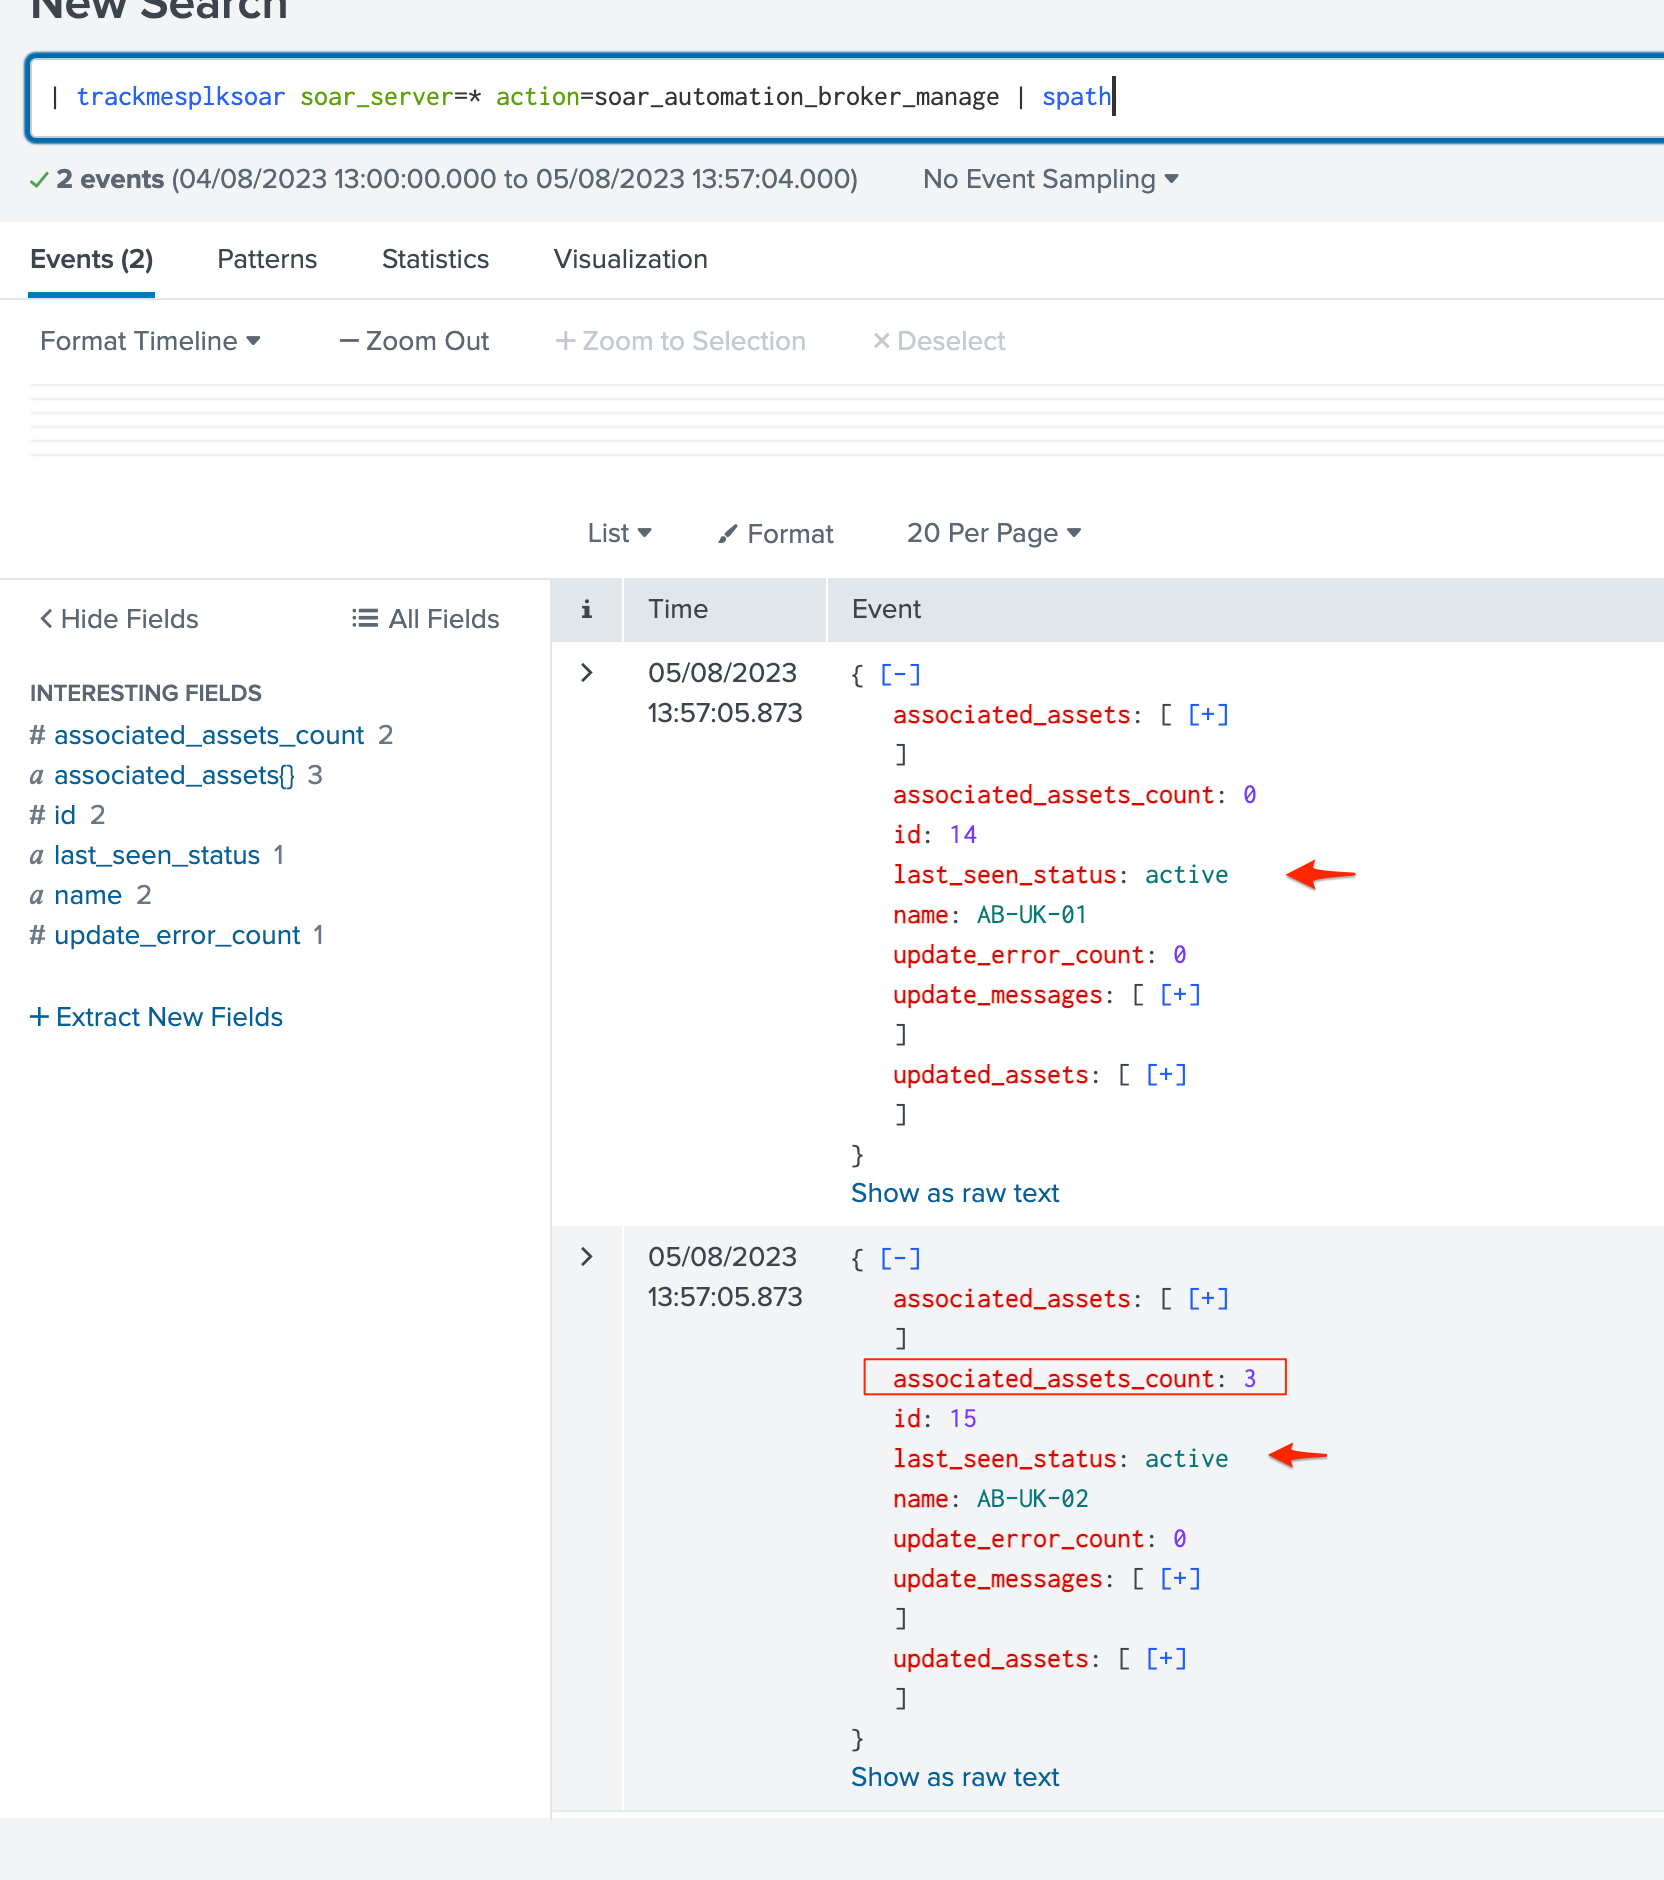Expand associated_assets in AB-UK-01 event
The width and height of the screenshot is (1664, 1880).
click(1208, 715)
